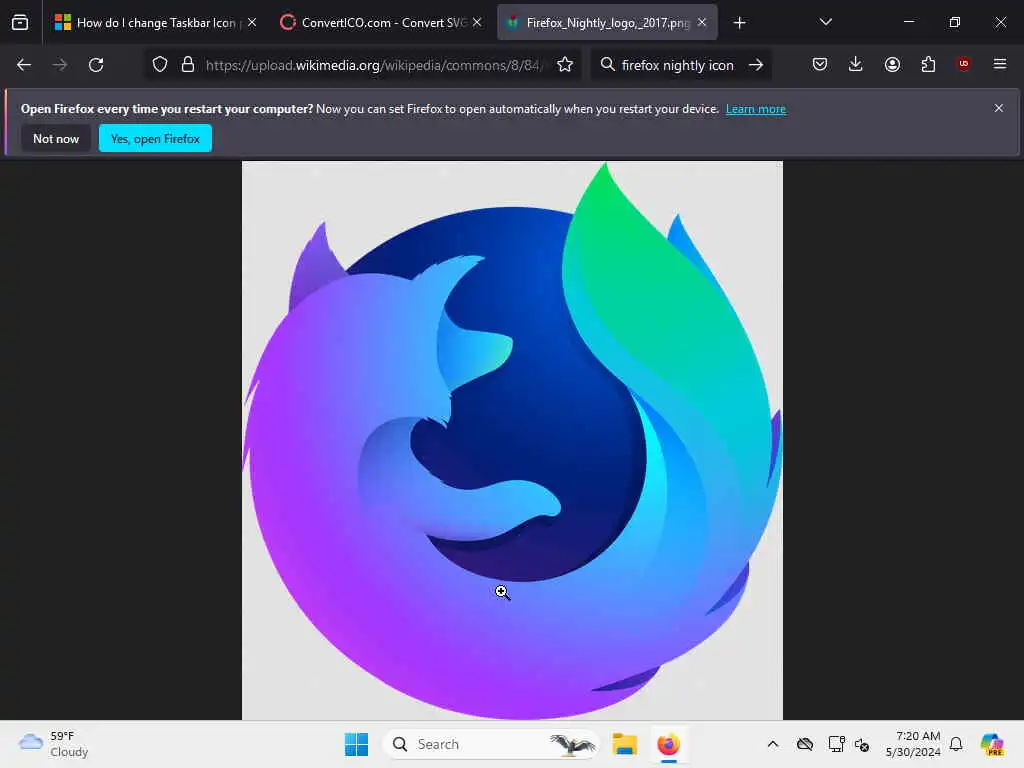Switch to ConvertICO.com tab
The height and width of the screenshot is (768, 1024).
(x=381, y=22)
